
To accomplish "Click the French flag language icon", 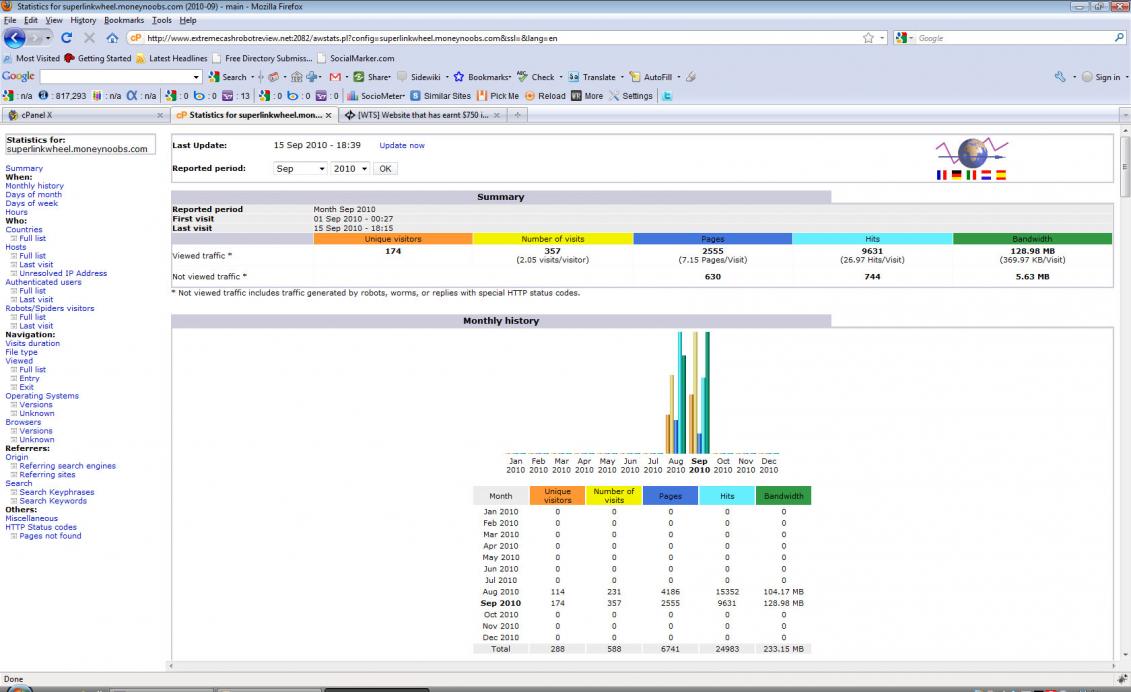I will click(941, 175).
